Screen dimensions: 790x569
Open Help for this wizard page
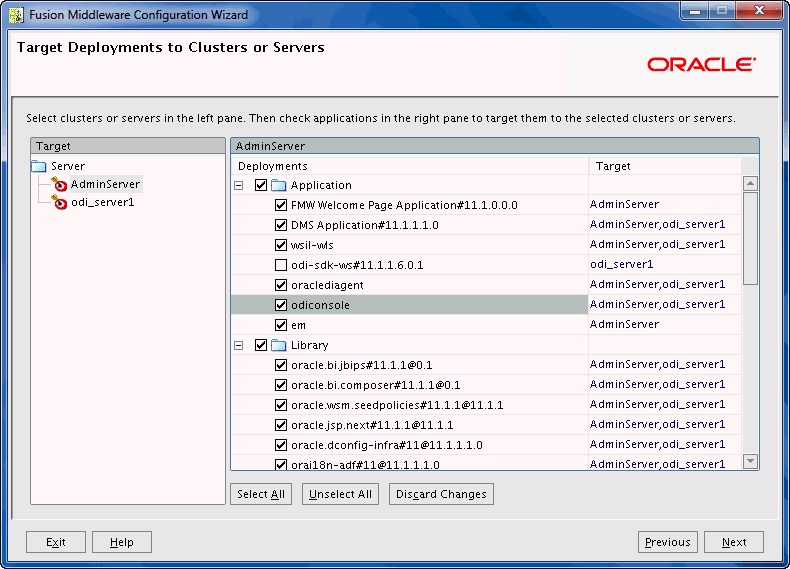click(122, 542)
